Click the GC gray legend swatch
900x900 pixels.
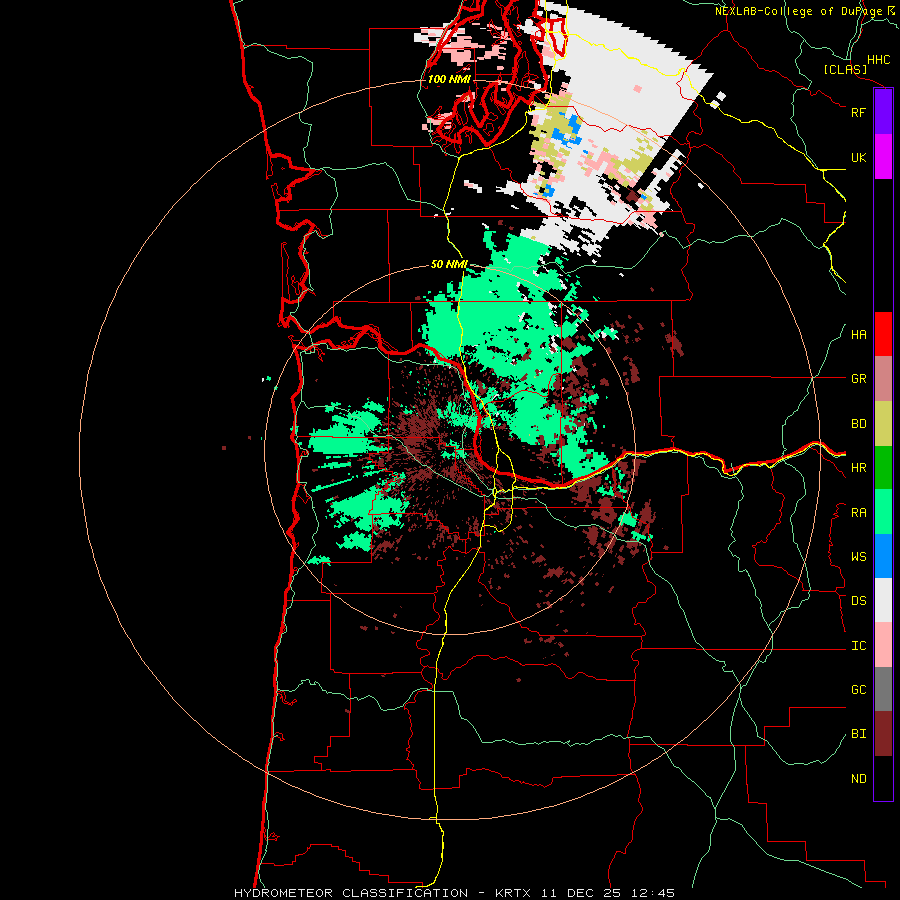(x=883, y=689)
